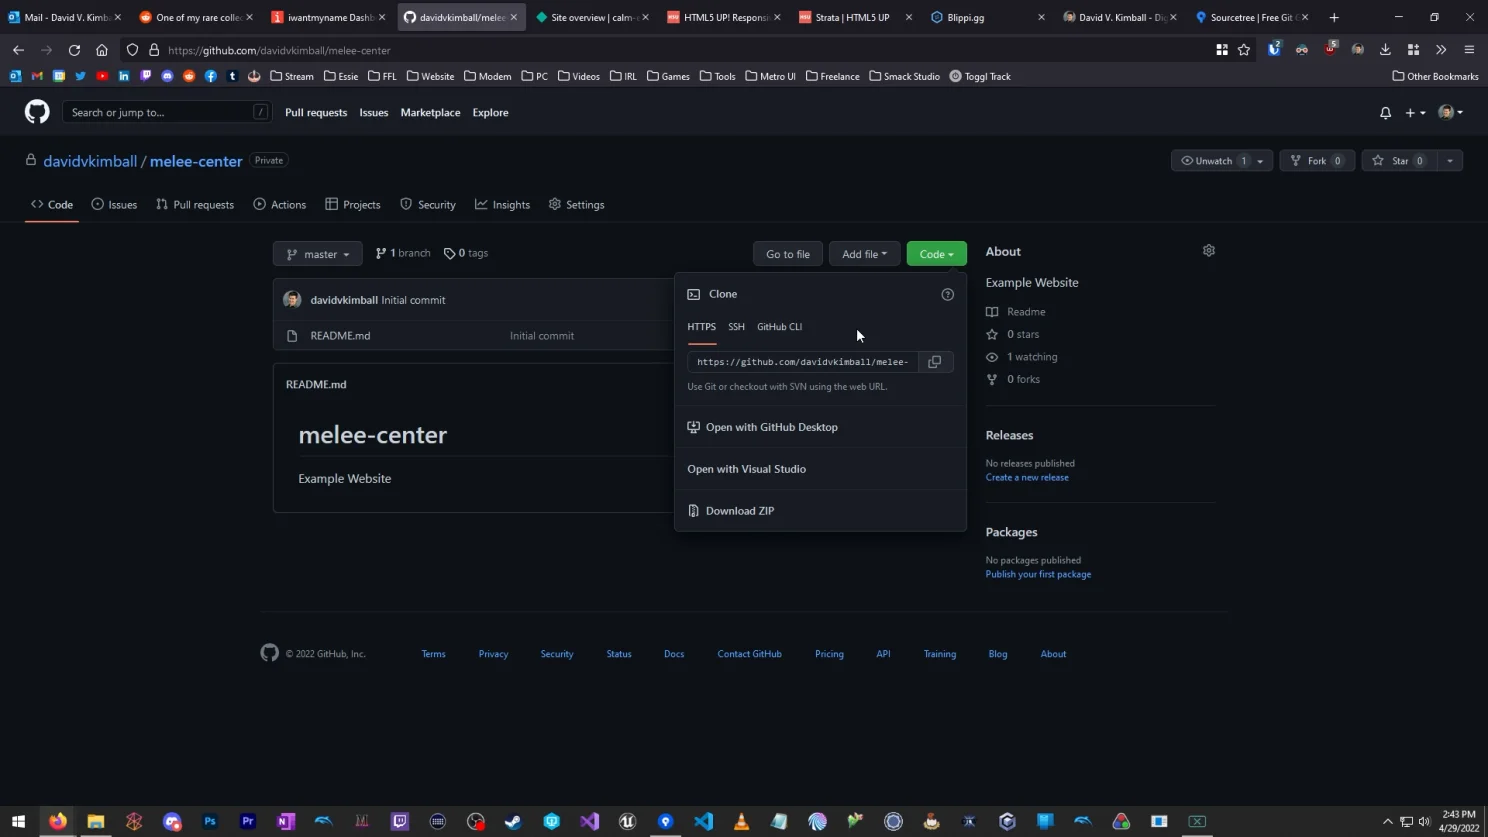1488x837 pixels.
Task: Click the Readme book icon in About
Action: (991, 311)
